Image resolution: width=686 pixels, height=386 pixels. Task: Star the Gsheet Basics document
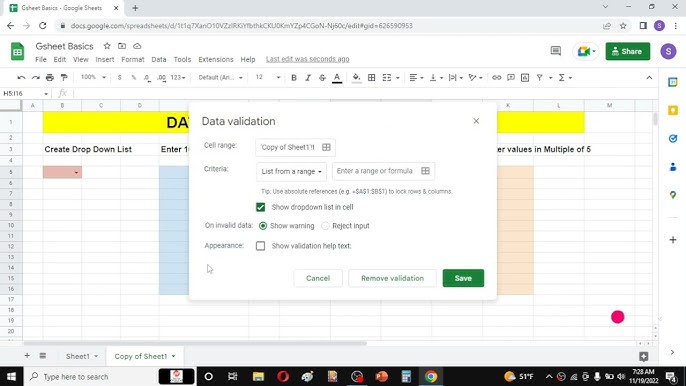tap(107, 46)
